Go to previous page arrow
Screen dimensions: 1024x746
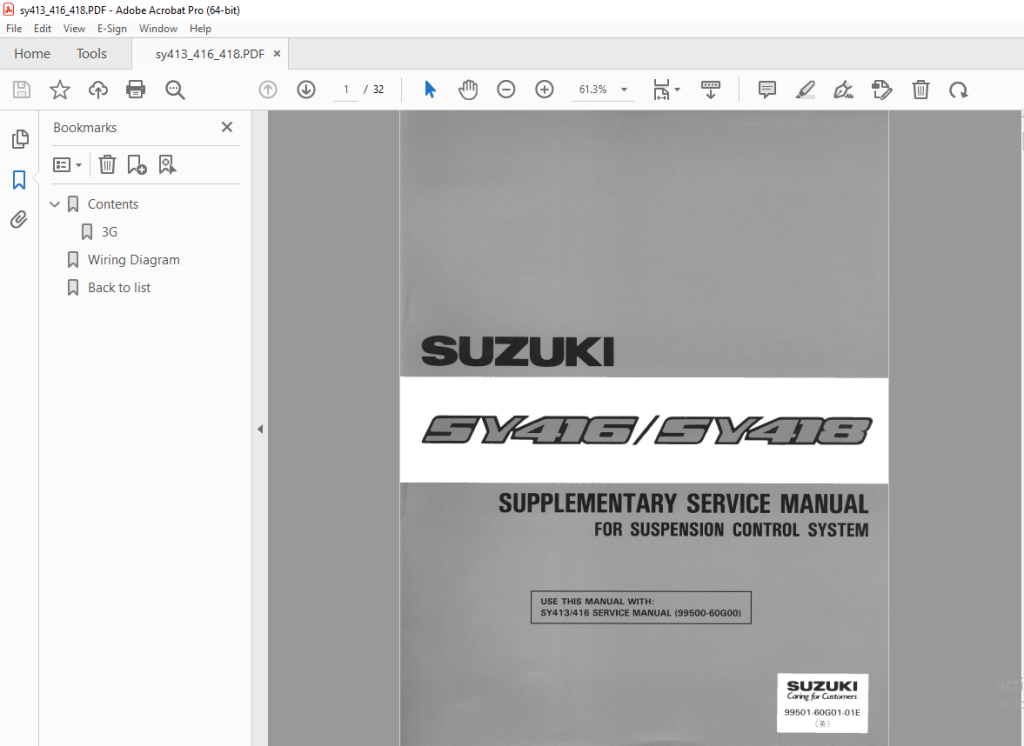(268, 89)
